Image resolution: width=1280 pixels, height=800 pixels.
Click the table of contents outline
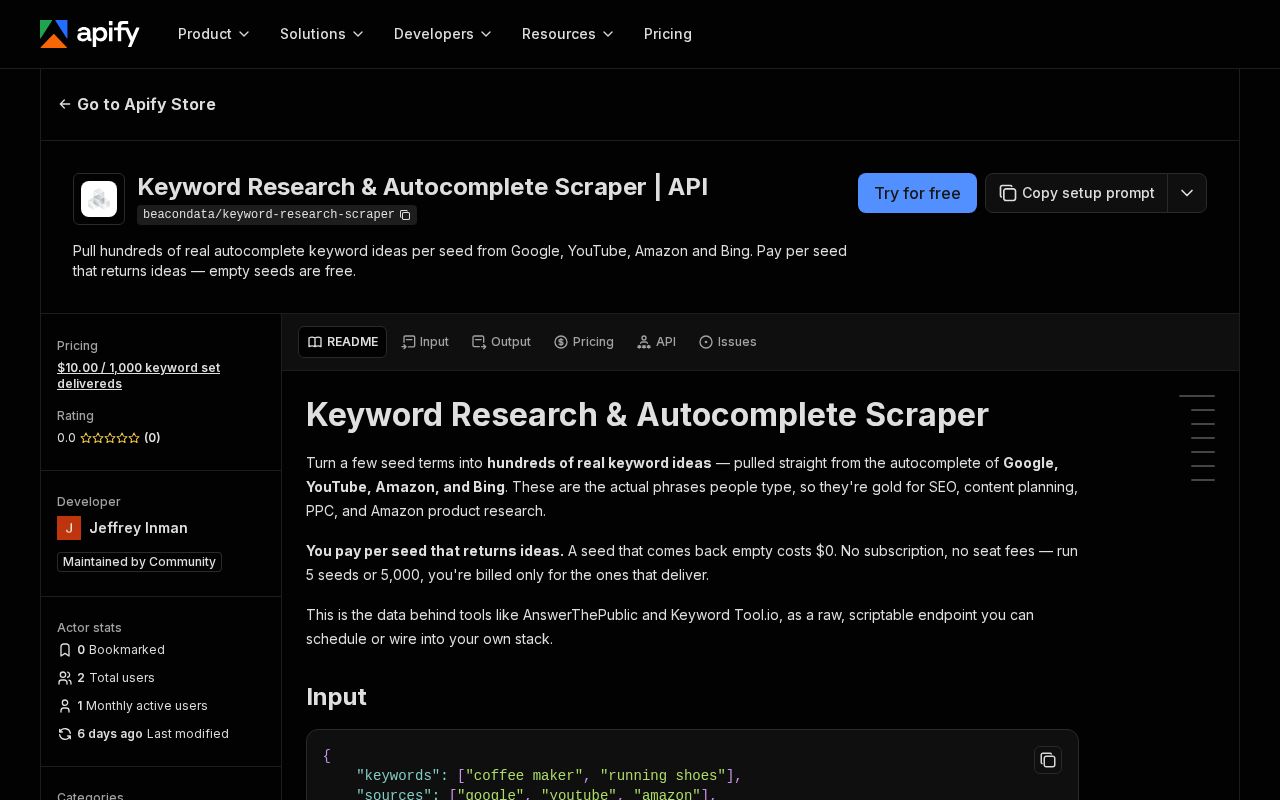(1197, 438)
